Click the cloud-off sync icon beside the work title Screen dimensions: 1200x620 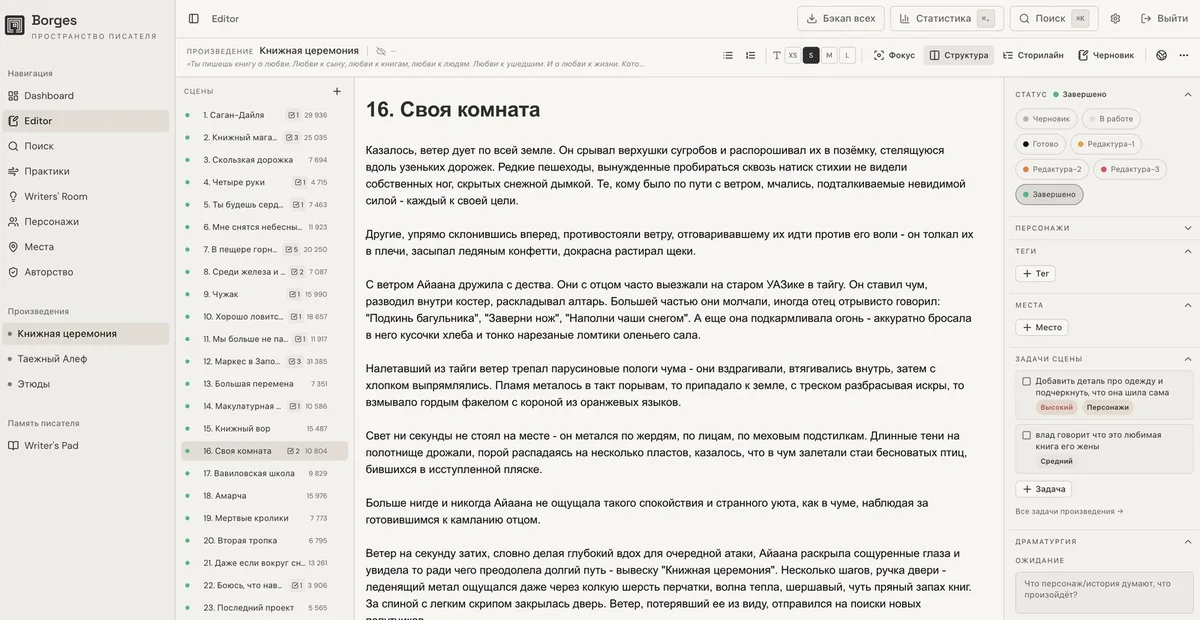coord(380,51)
